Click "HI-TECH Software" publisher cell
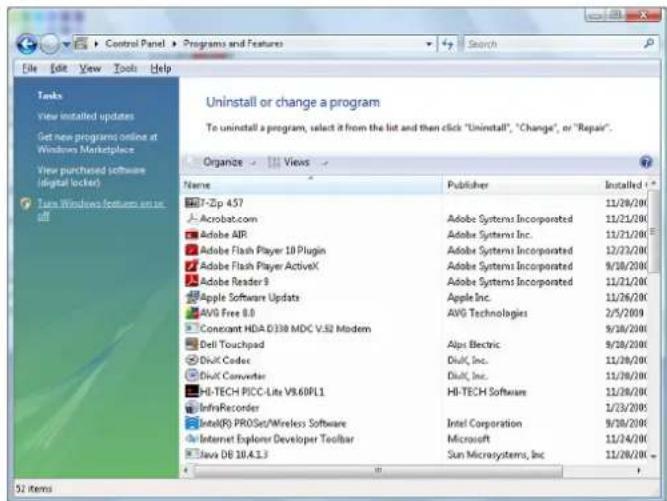Screen dimensions: 667x501 [487, 392]
